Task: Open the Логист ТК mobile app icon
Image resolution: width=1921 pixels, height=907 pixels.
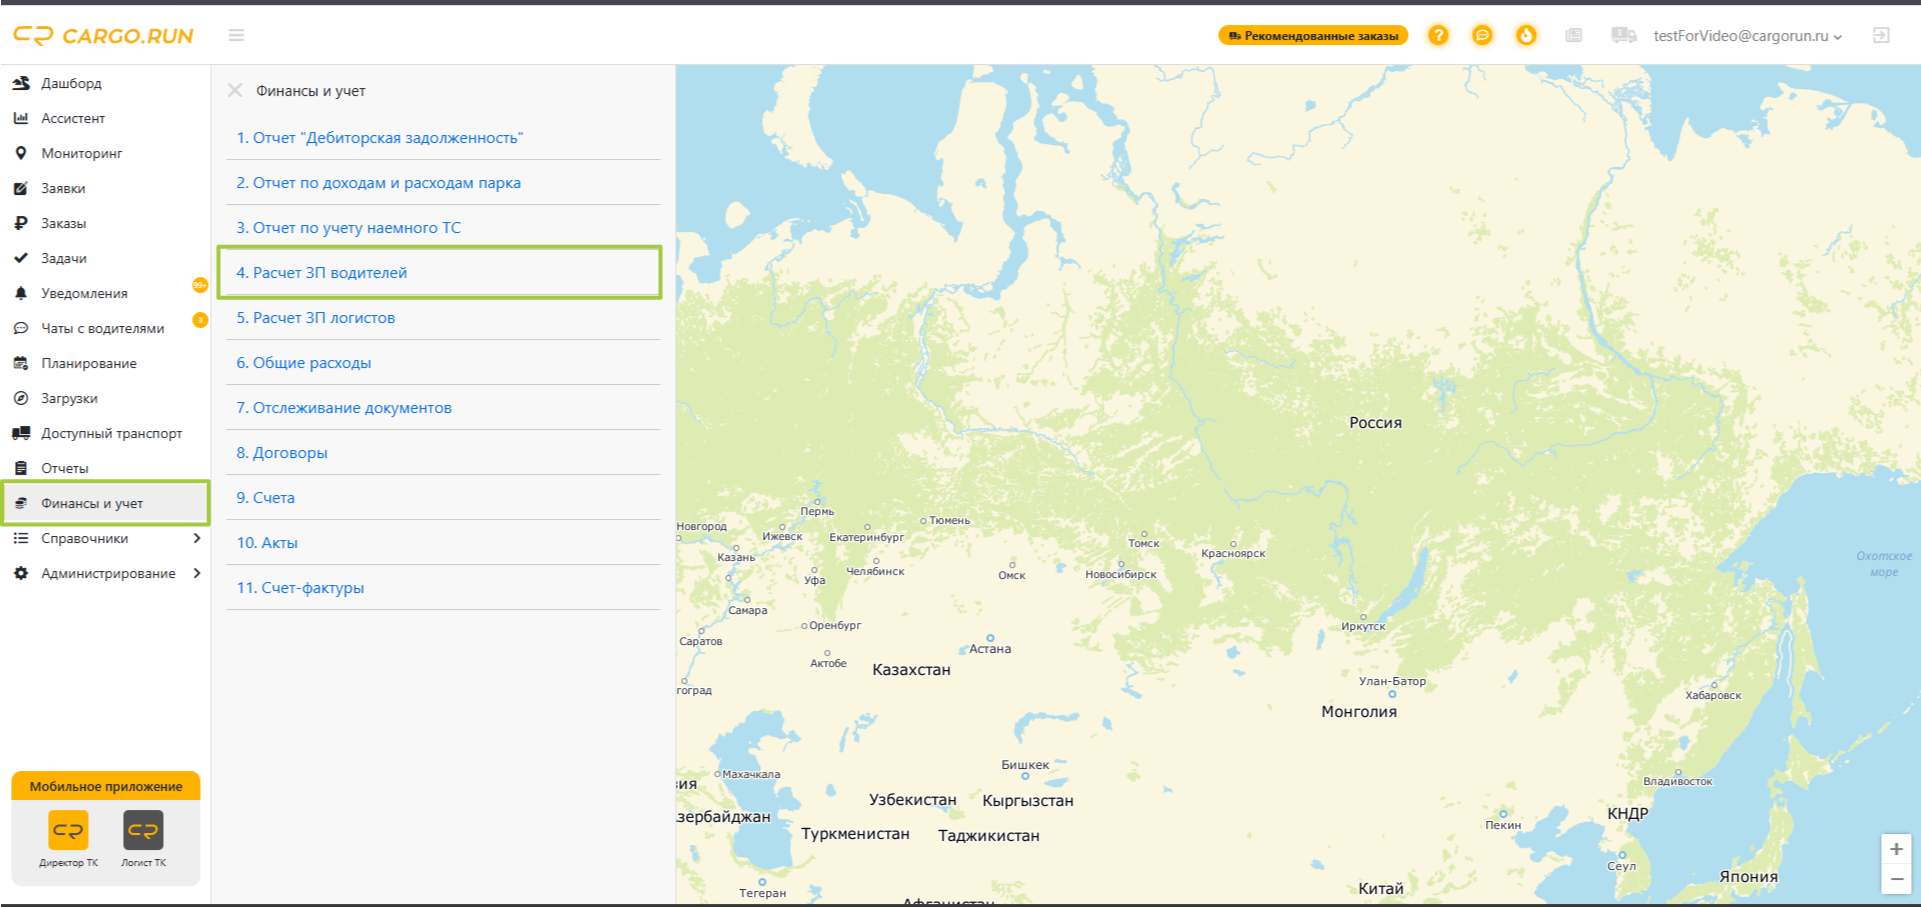Action: pyautogui.click(x=143, y=830)
